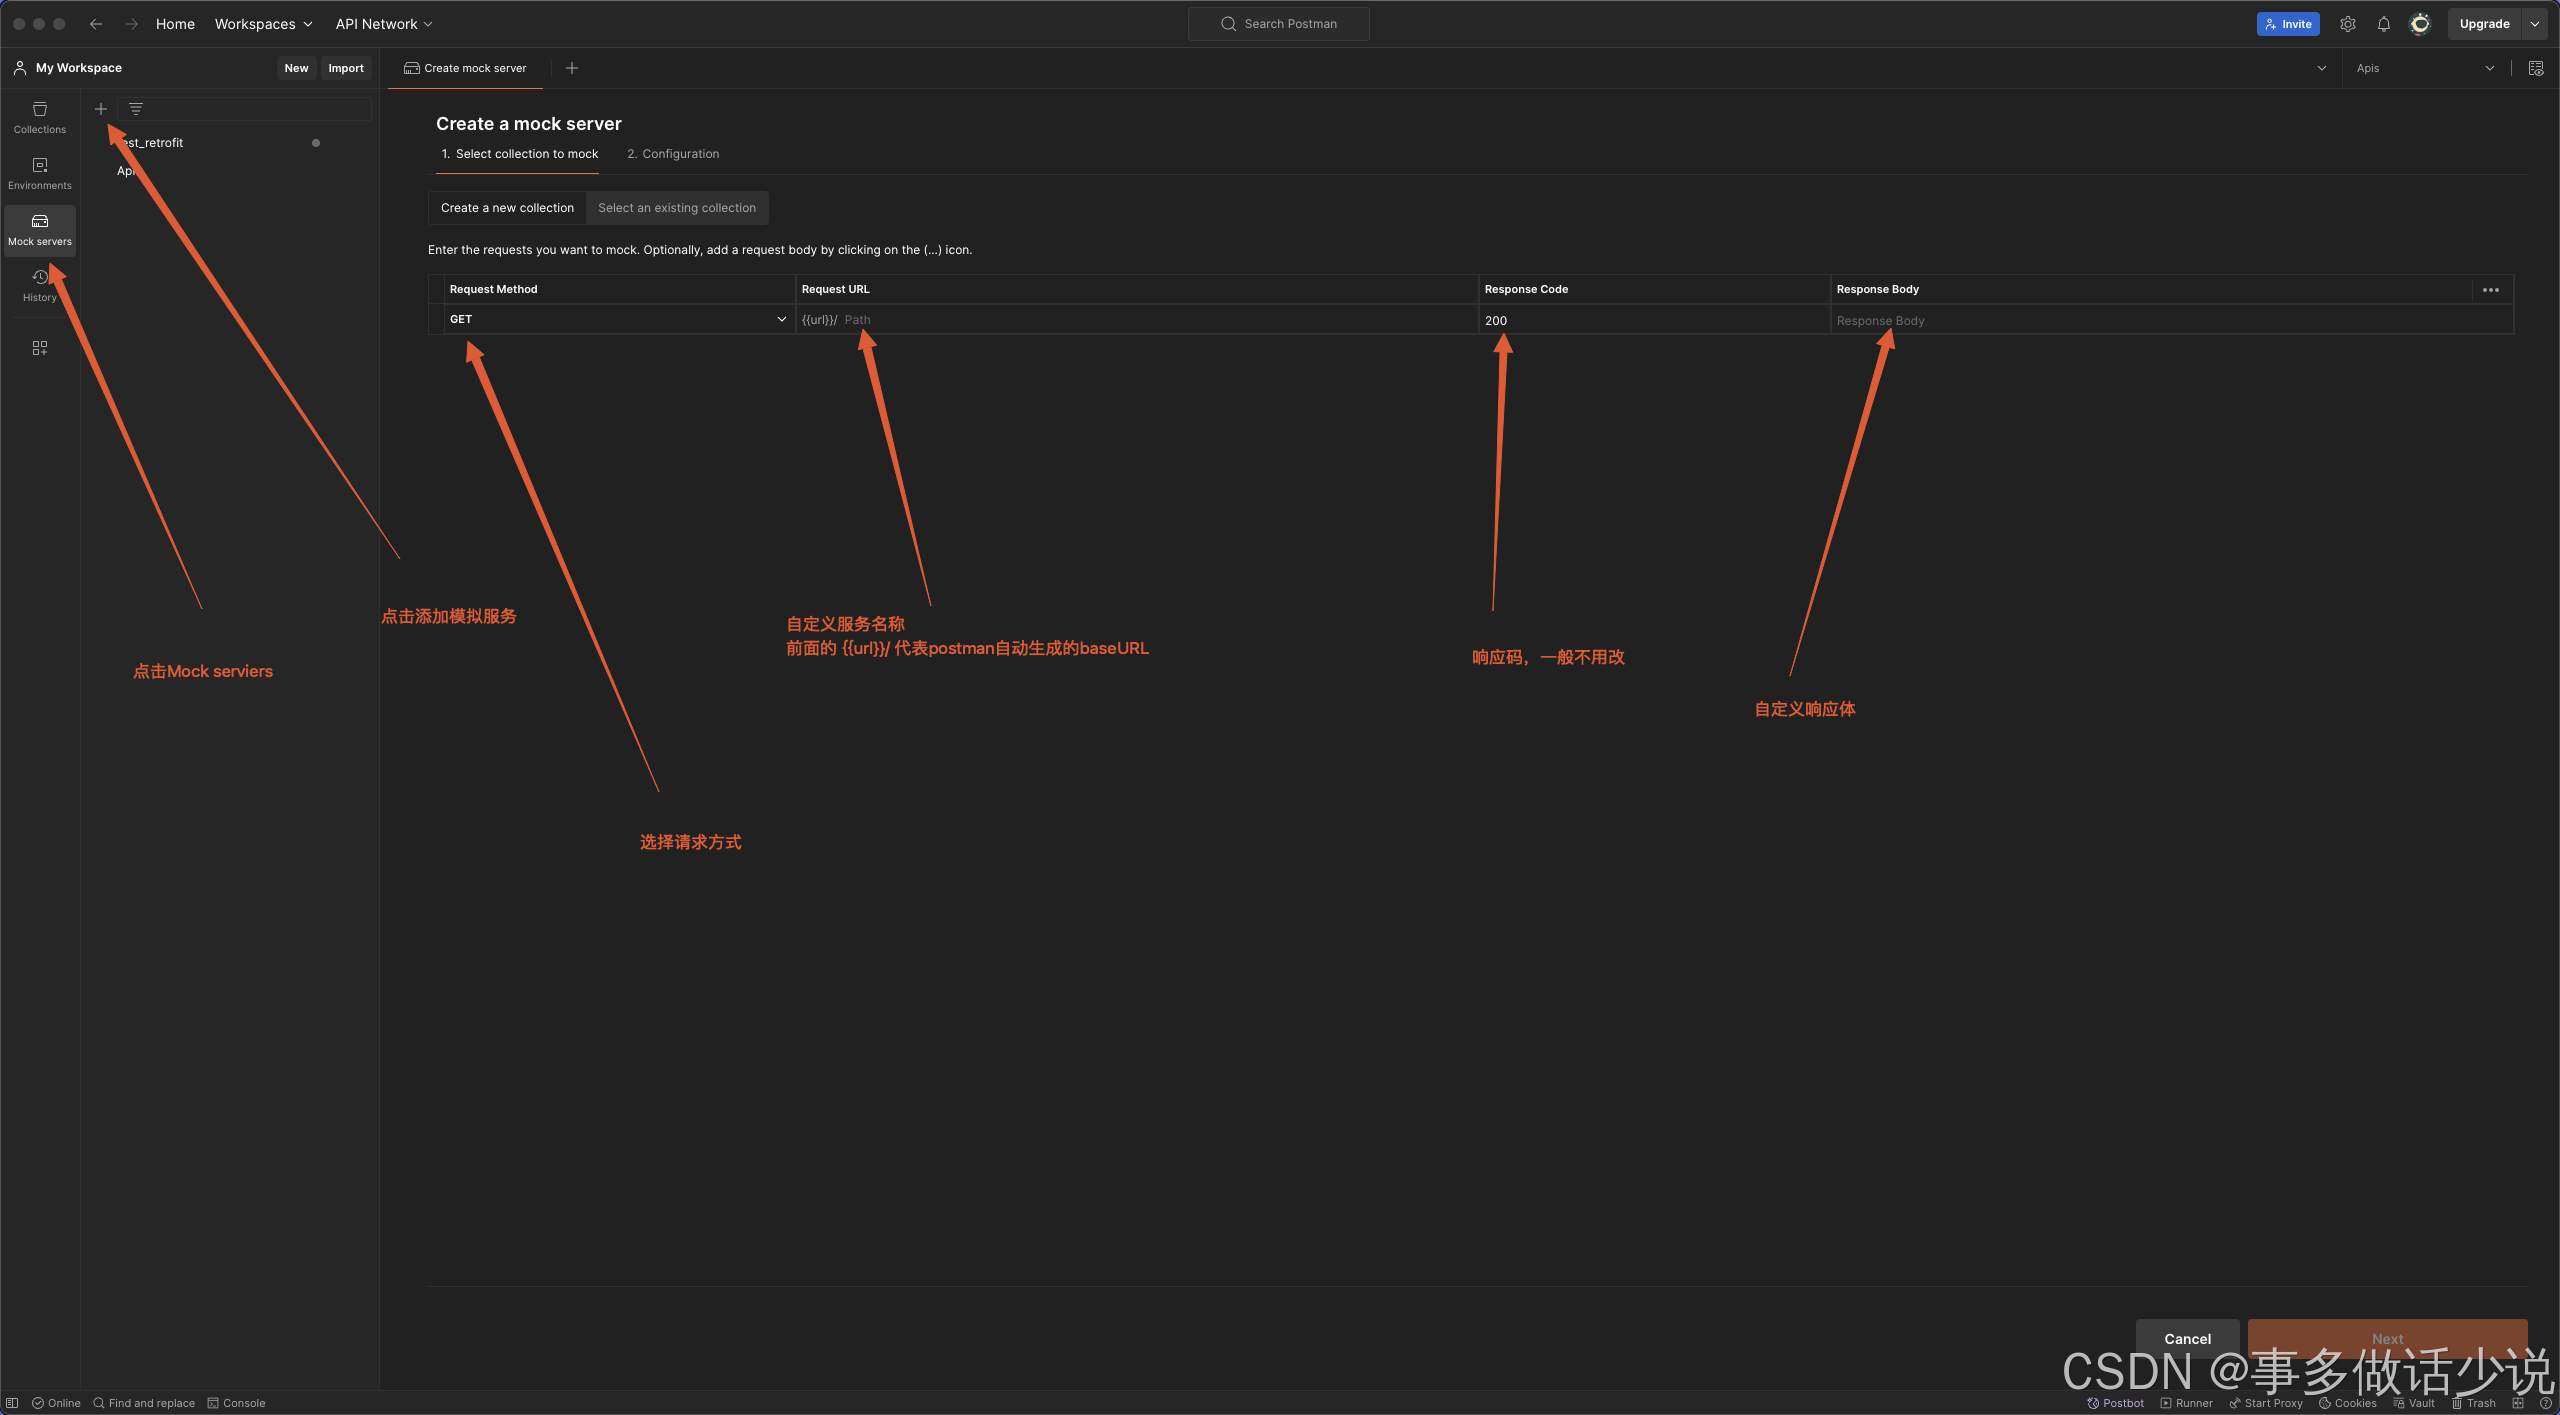This screenshot has width=2560, height=1415.
Task: Click the History panel icon
Action: point(38,282)
